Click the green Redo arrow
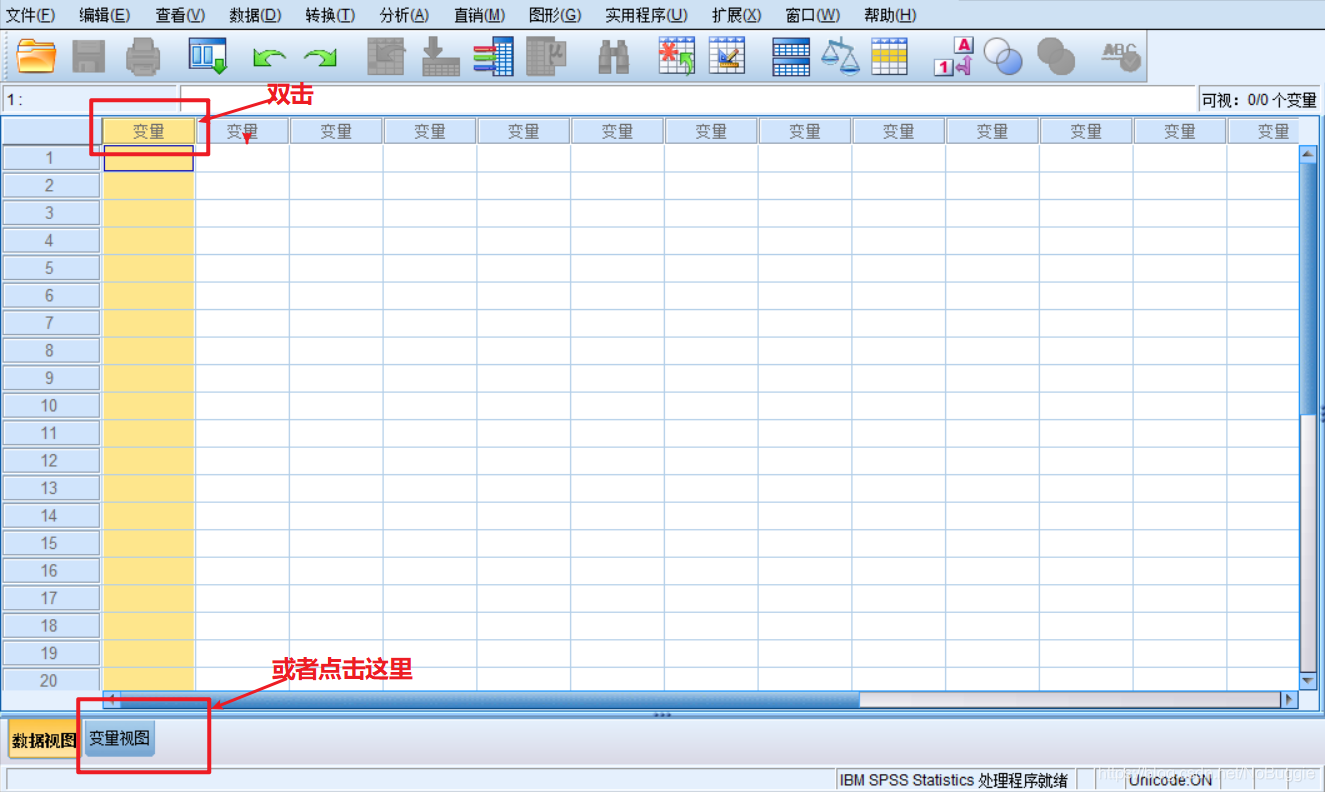The height and width of the screenshot is (792, 1325). point(320,57)
